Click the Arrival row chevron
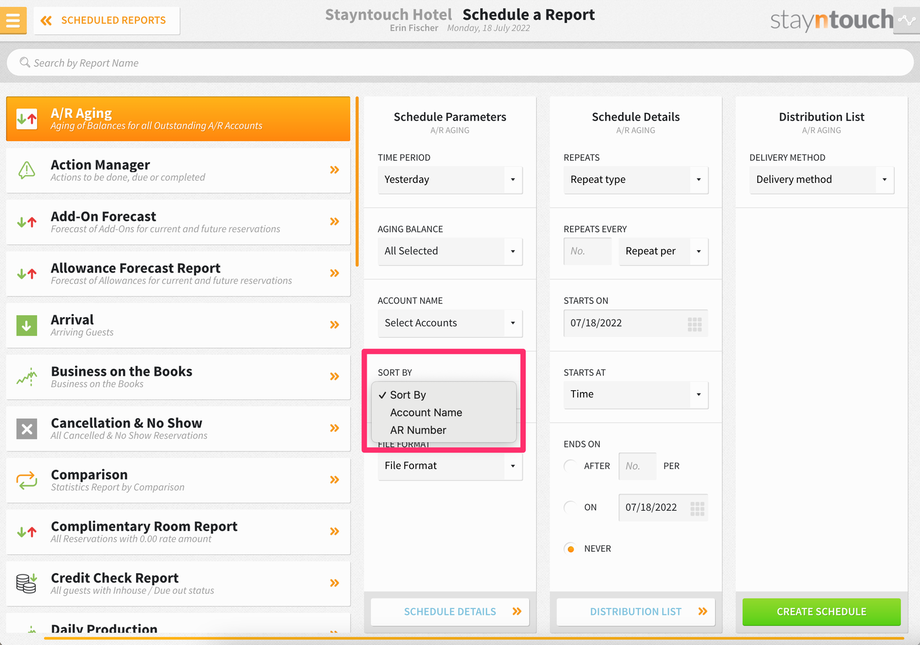The height and width of the screenshot is (645, 920). click(334, 325)
